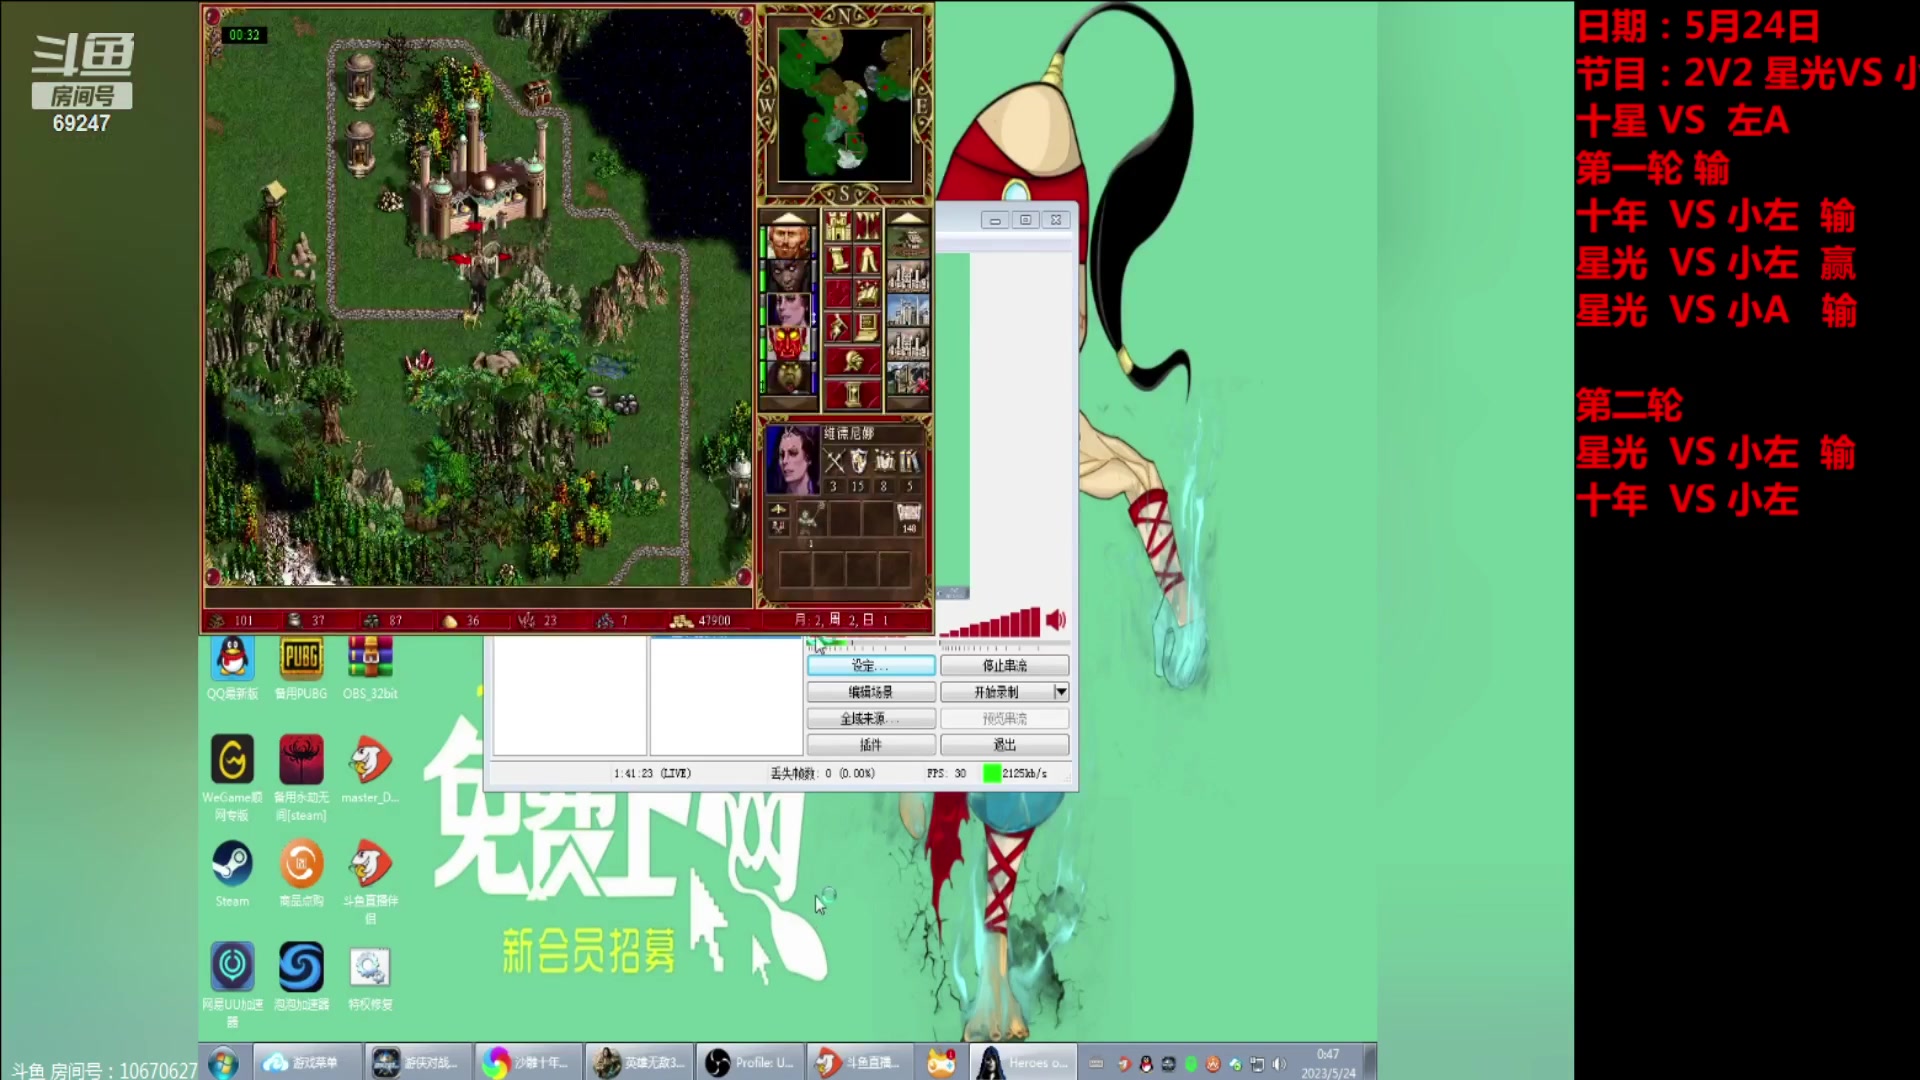Select the blue-sky castle town in list
The image size is (1920, 1080).
(x=908, y=310)
